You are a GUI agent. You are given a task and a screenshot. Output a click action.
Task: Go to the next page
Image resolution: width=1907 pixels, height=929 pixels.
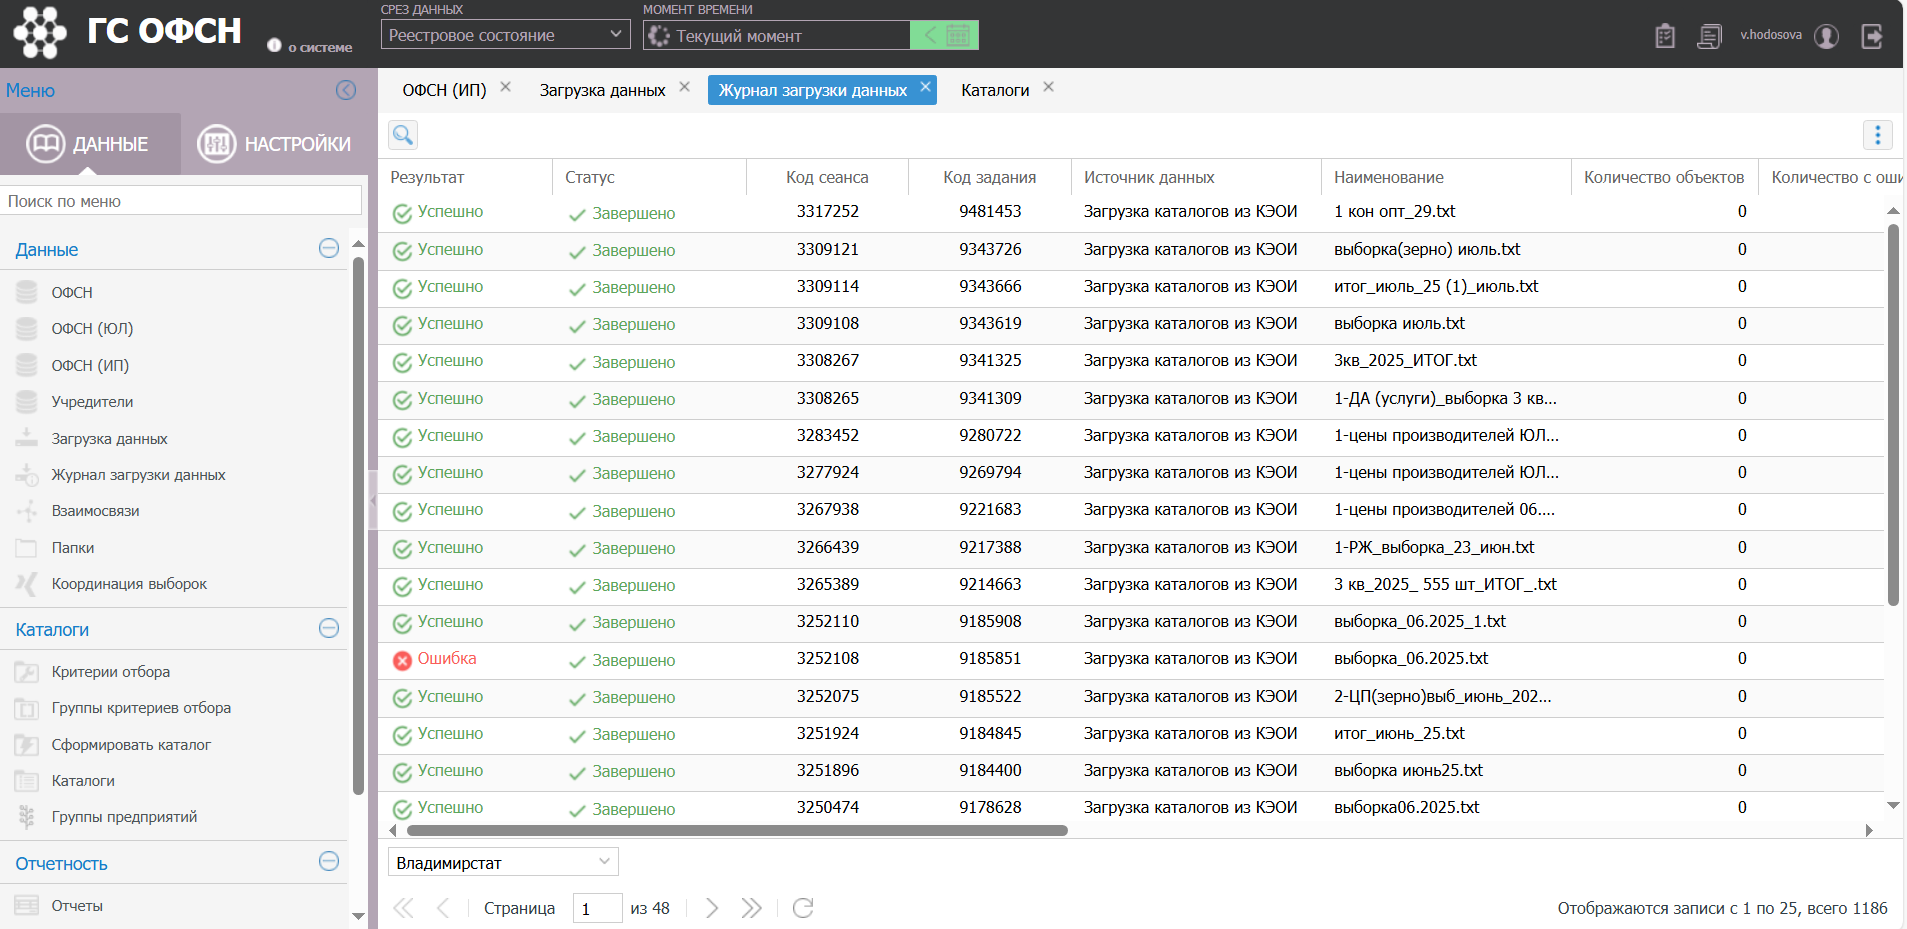coord(711,908)
